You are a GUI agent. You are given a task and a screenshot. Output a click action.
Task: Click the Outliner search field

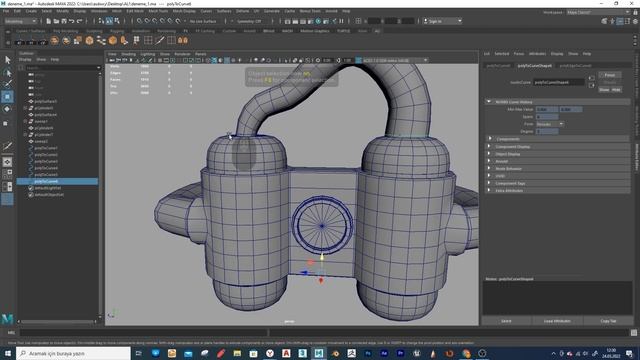point(62,68)
